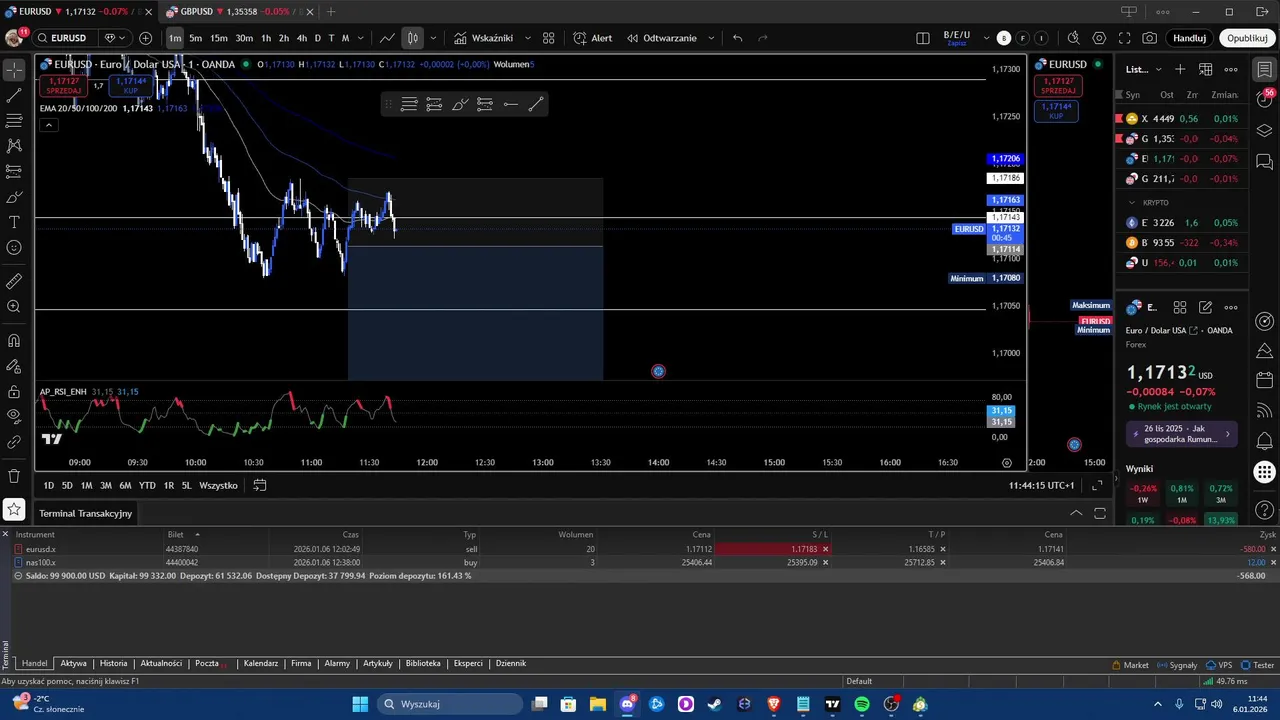
Task: Open the Fibonacci tools in left sidebar
Action: tap(14, 121)
